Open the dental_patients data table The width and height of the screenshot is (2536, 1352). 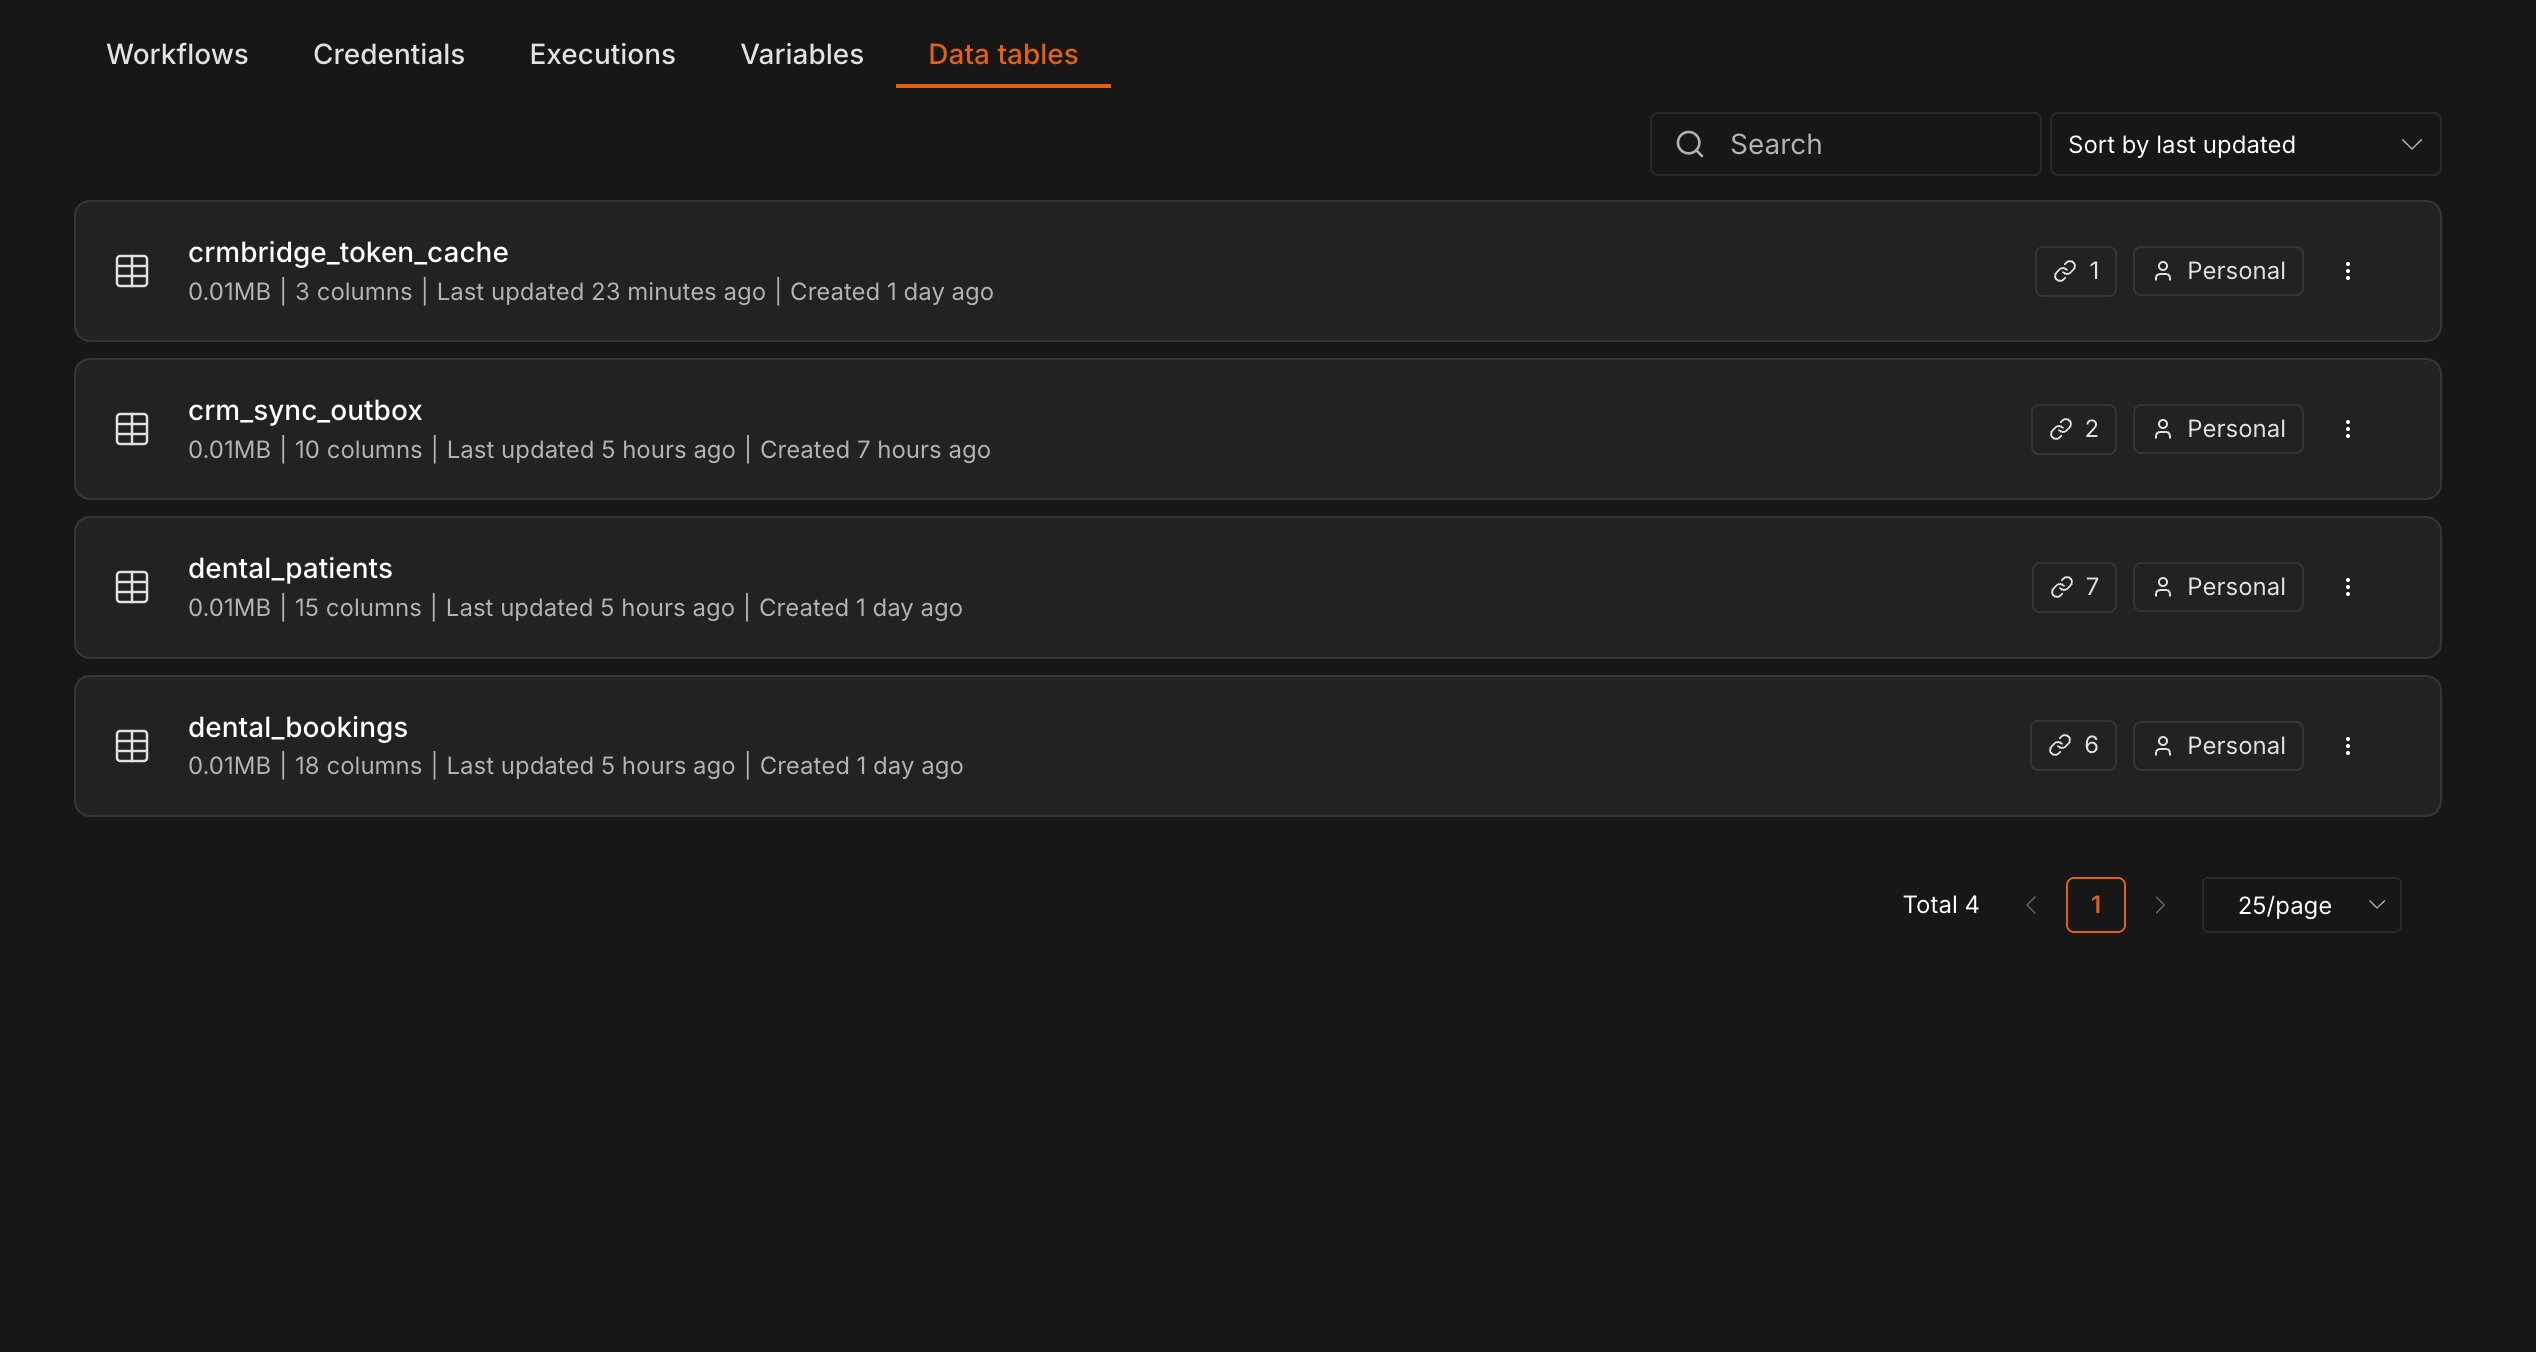[x=1257, y=587]
